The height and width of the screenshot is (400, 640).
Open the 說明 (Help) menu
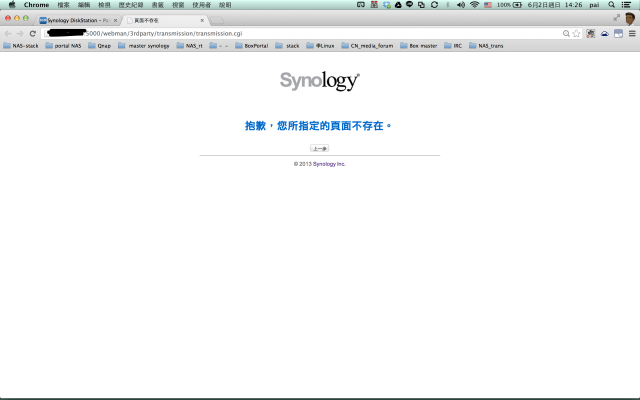pos(225,4)
